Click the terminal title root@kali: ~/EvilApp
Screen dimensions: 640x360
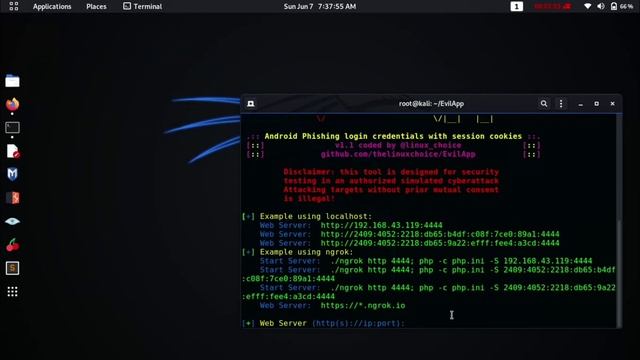point(431,104)
